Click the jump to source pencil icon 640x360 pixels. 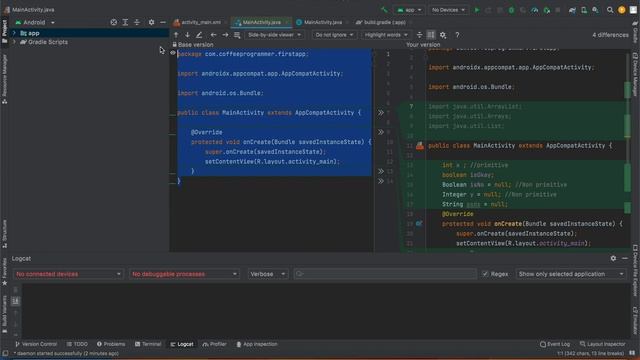(199, 35)
